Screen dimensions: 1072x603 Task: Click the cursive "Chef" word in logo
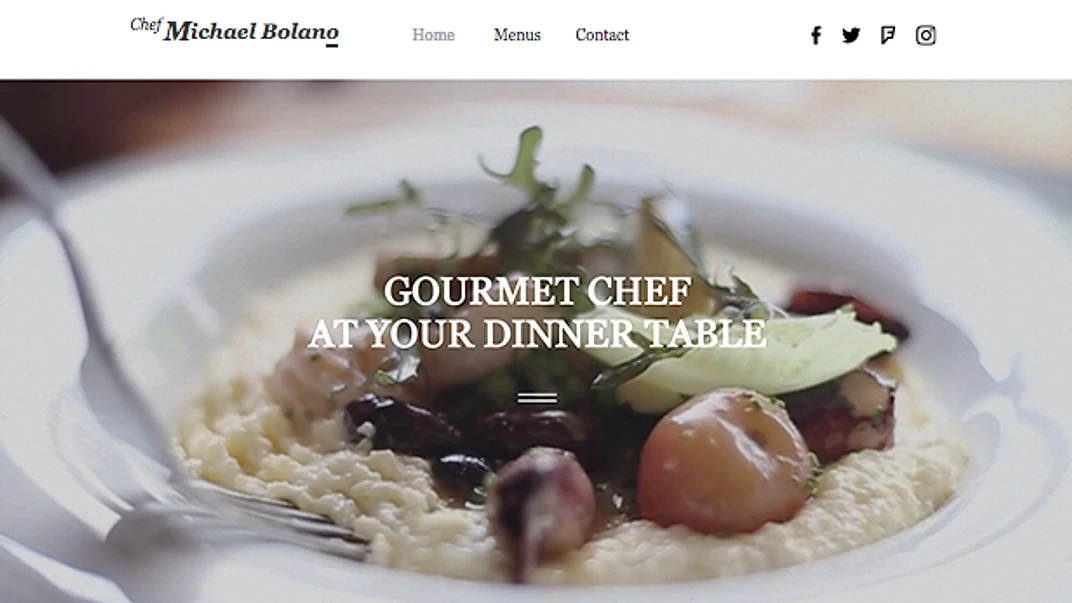[x=146, y=25]
